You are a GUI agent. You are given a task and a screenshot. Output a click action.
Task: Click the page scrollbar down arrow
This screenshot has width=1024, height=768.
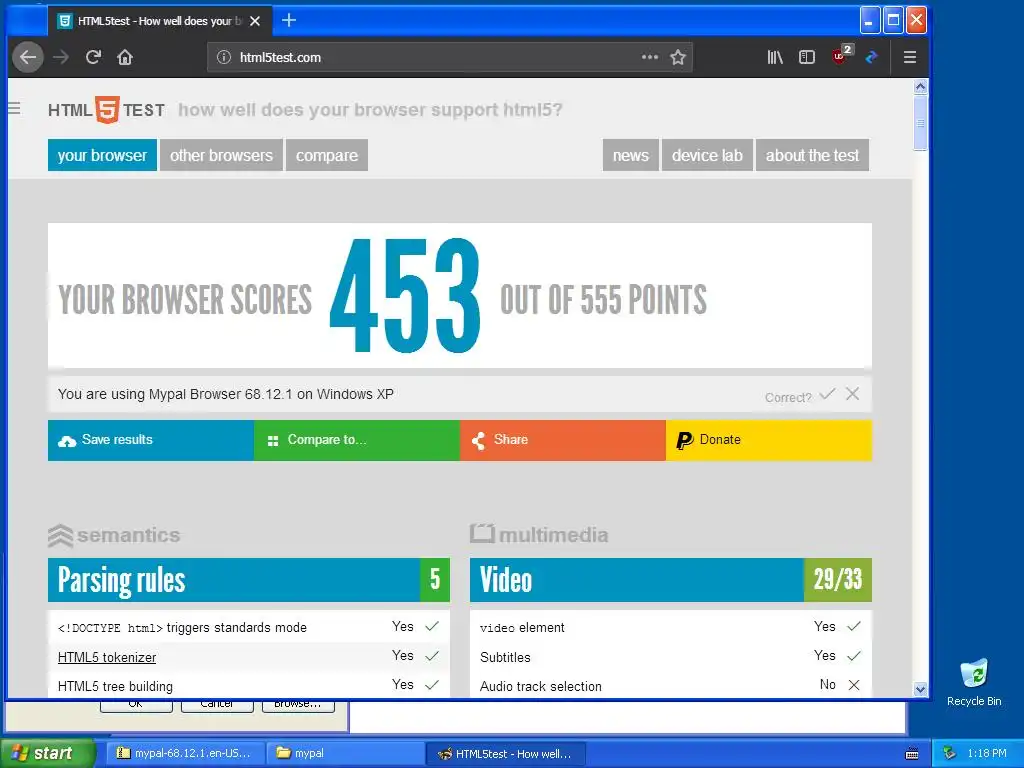920,689
